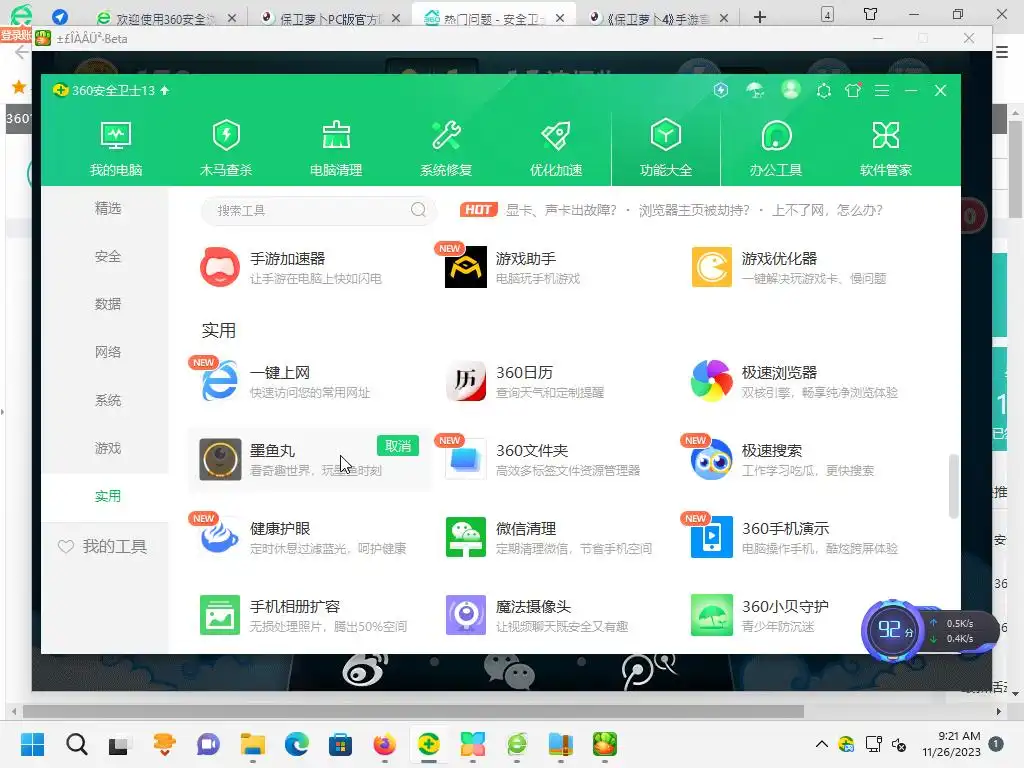Switch to browser tab 热门问题 - 安全卫士

494,18
